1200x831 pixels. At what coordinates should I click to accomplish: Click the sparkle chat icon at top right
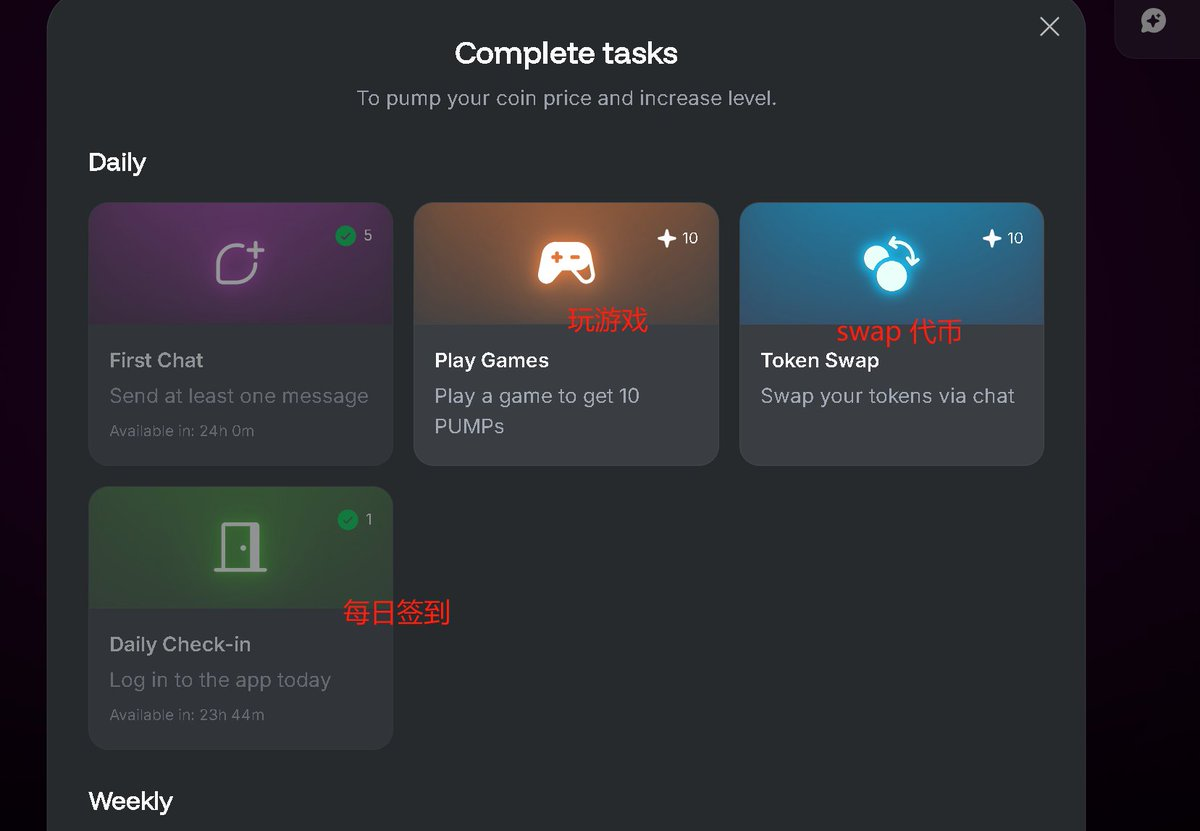tap(1154, 21)
